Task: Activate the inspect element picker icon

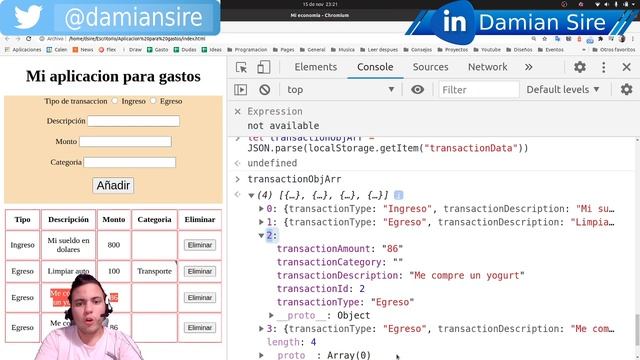Action: 241,67
